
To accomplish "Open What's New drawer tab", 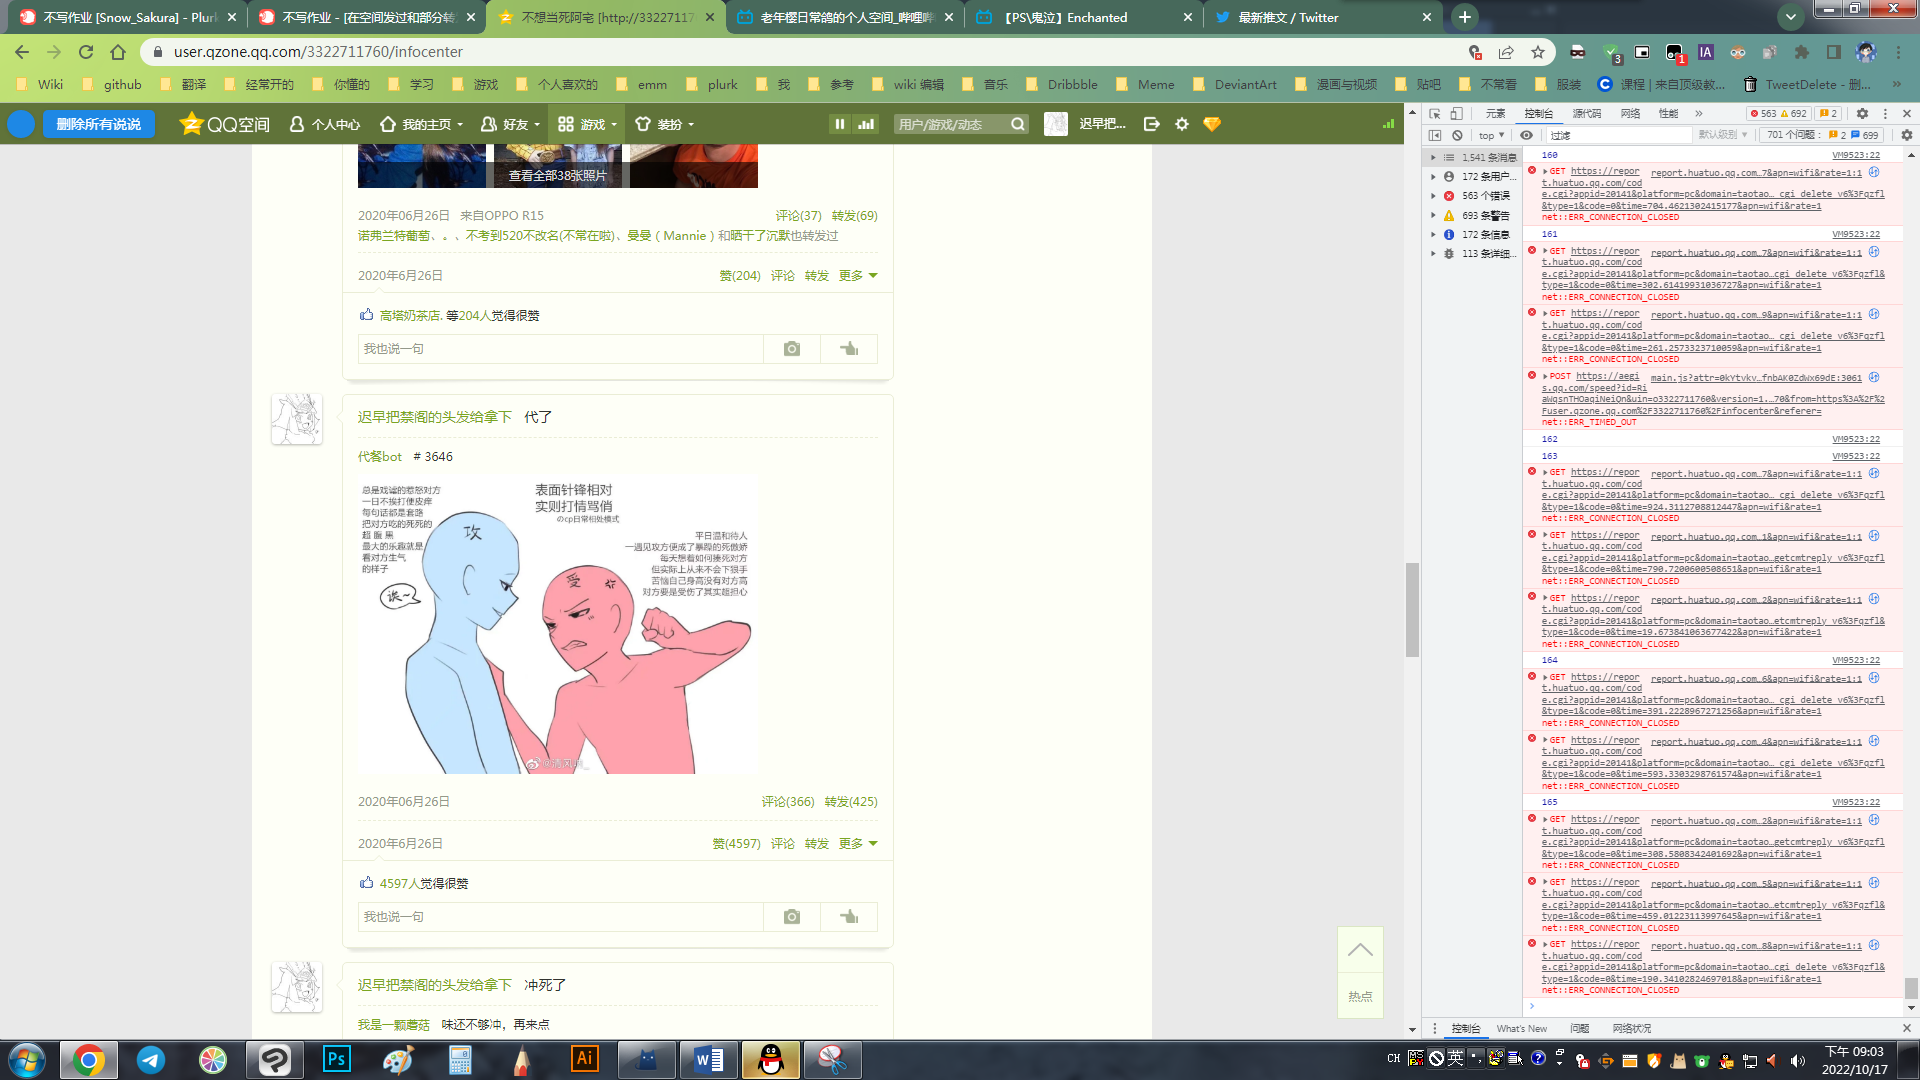I will 1521,1028.
